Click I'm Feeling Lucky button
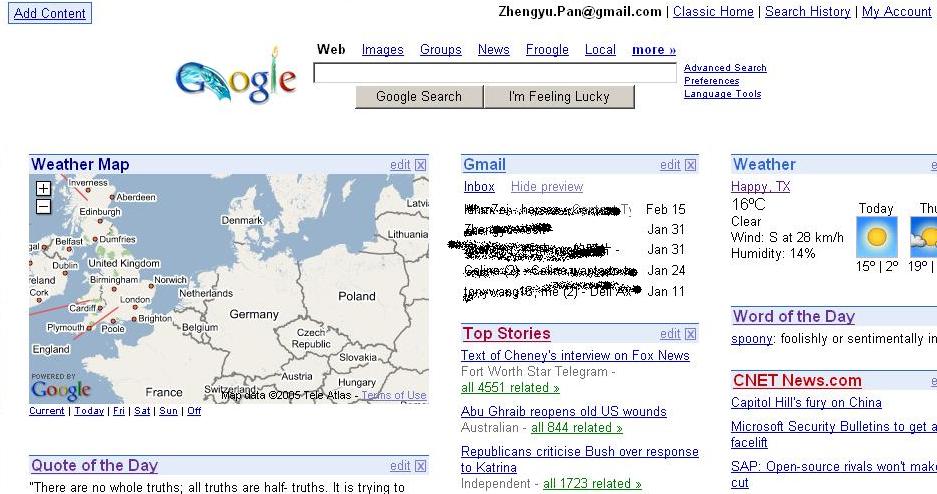Viewport: 937px width, 494px height. (559, 97)
